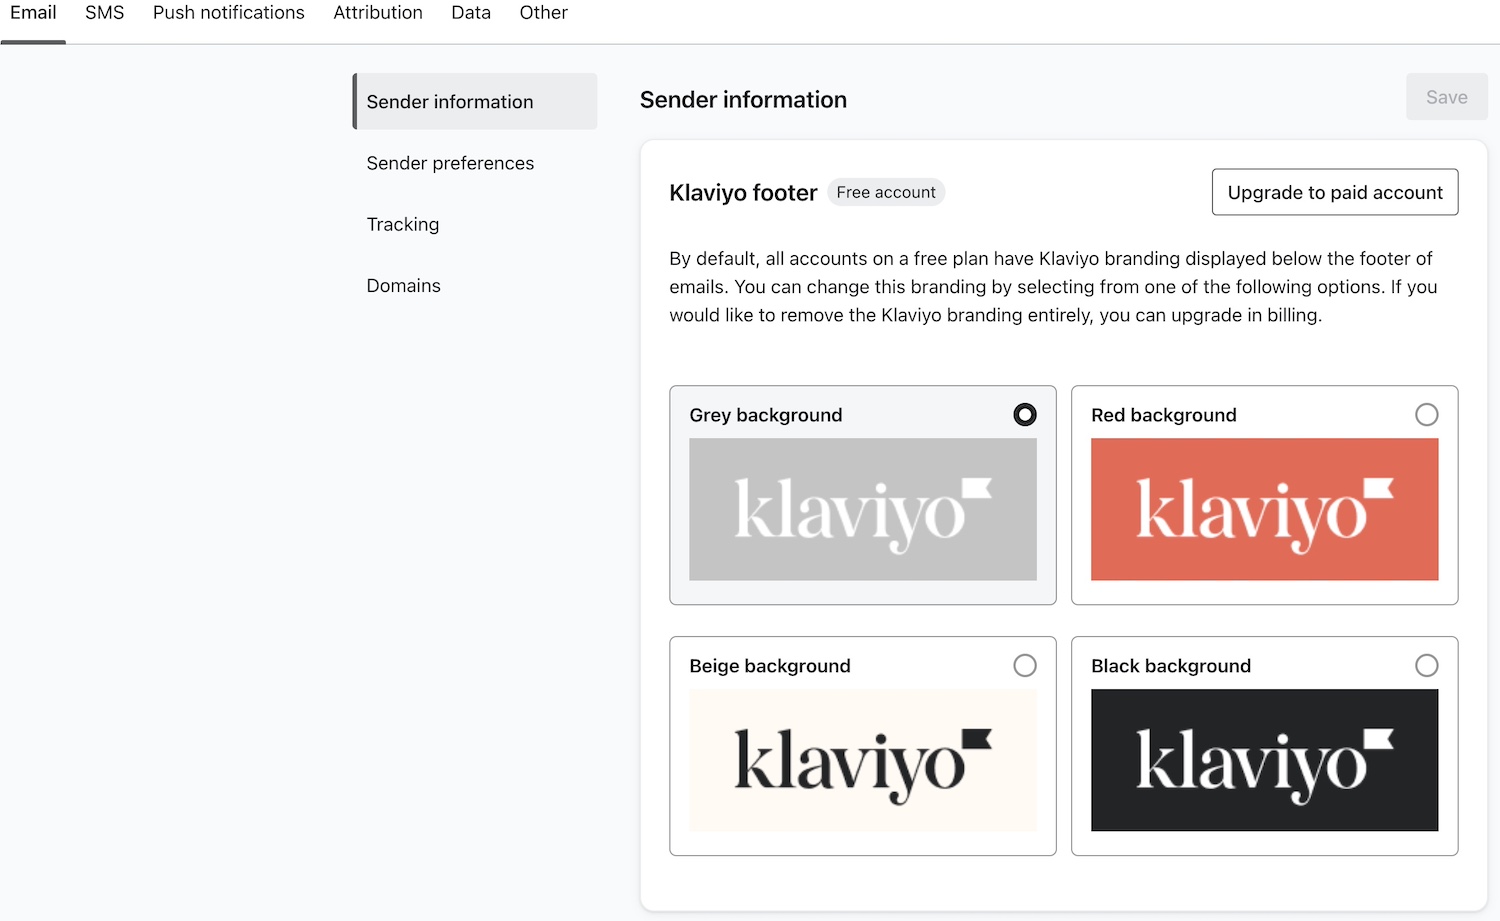The height and width of the screenshot is (921, 1500).
Task: Click the Free account badge
Action: pos(886,191)
